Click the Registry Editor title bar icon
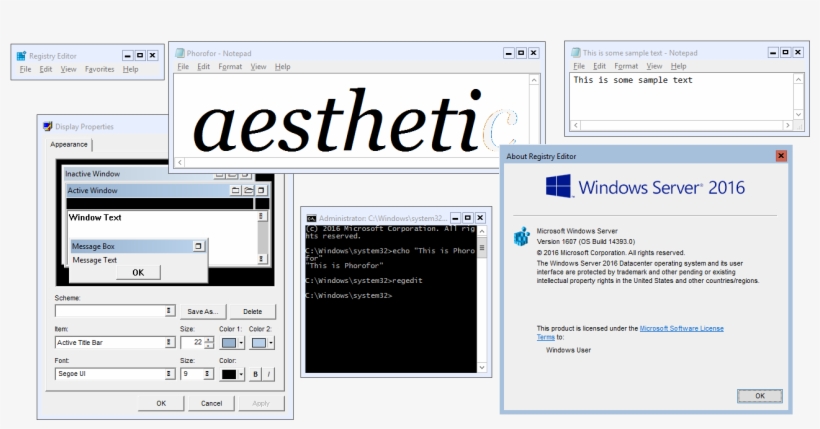820x429 pixels. (21, 55)
